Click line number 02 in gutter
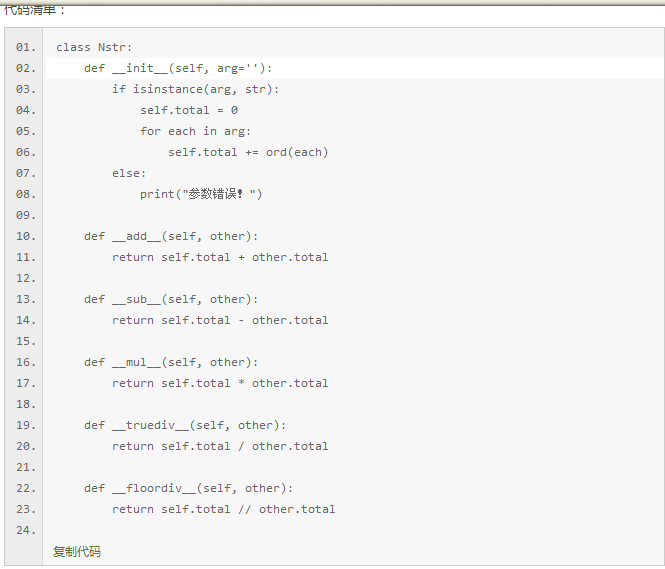 coord(26,68)
